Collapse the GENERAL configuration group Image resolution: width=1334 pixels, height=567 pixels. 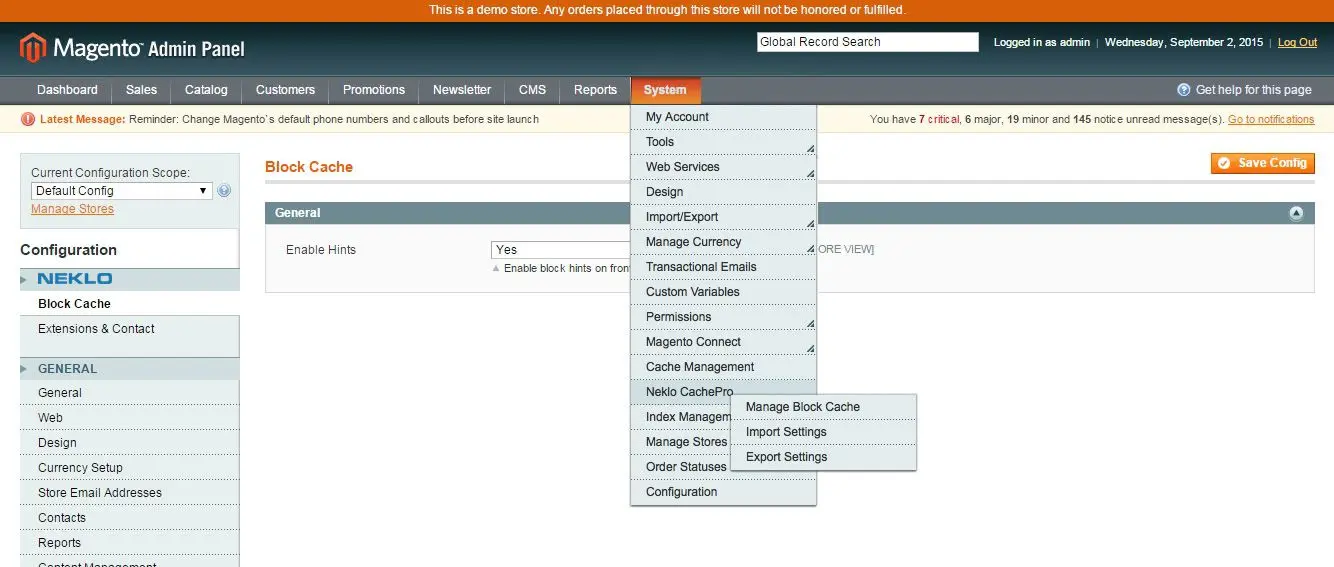[x=129, y=369]
